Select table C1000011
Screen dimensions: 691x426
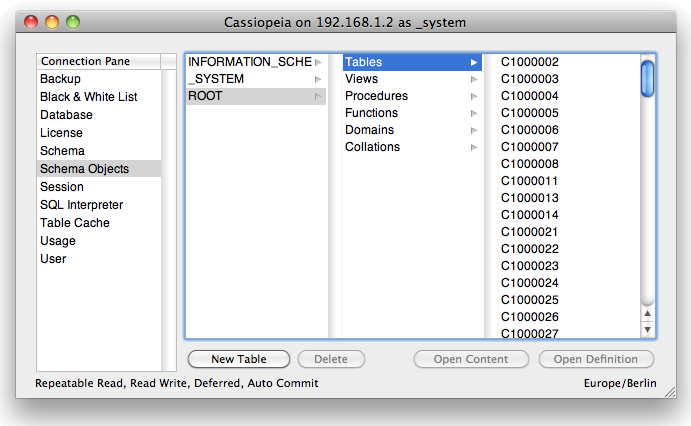tap(529, 181)
